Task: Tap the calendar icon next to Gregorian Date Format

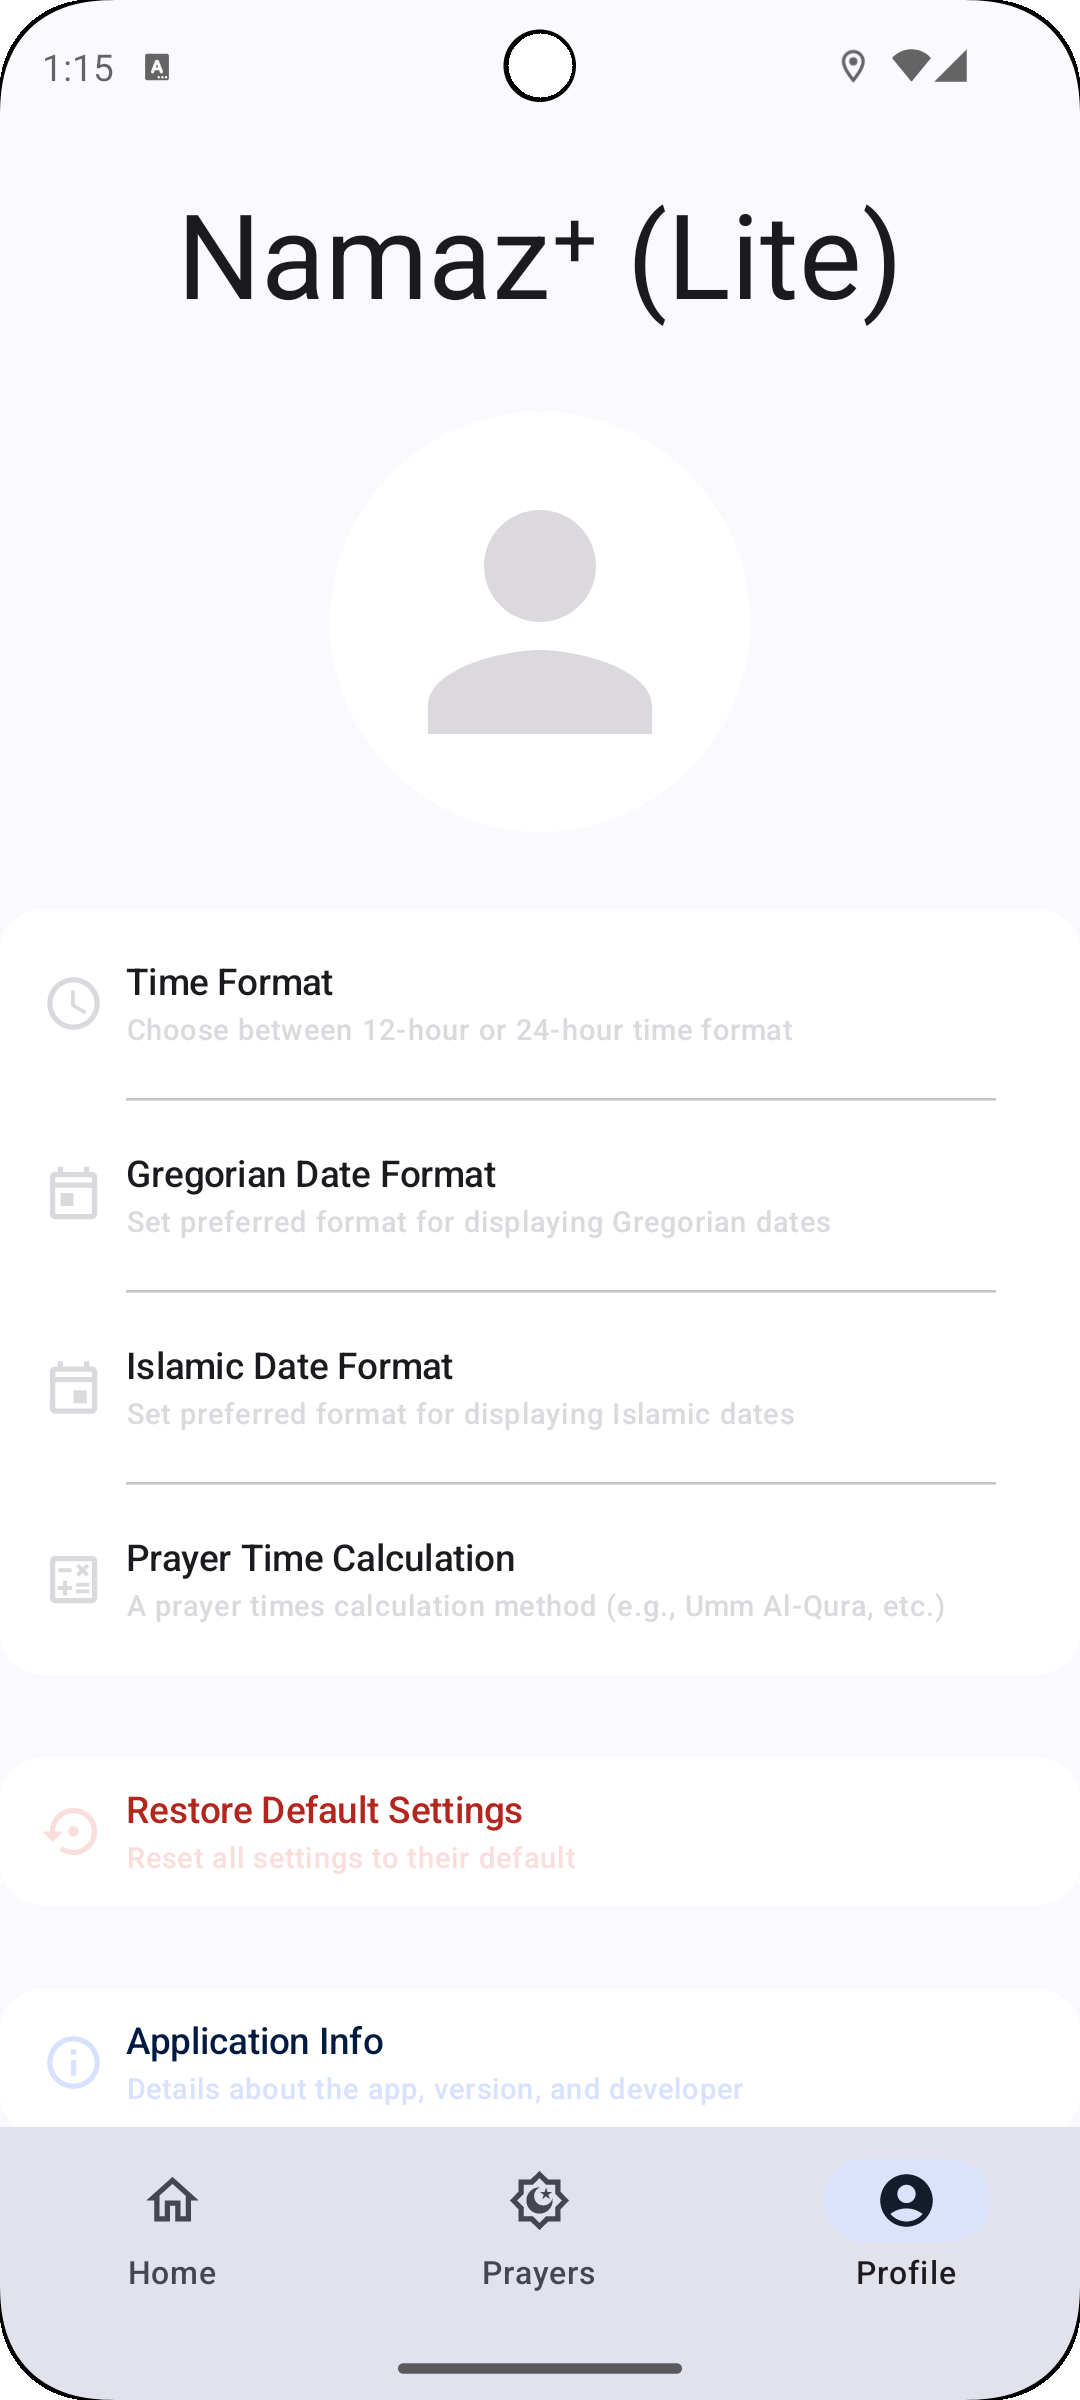Action: [x=73, y=1194]
